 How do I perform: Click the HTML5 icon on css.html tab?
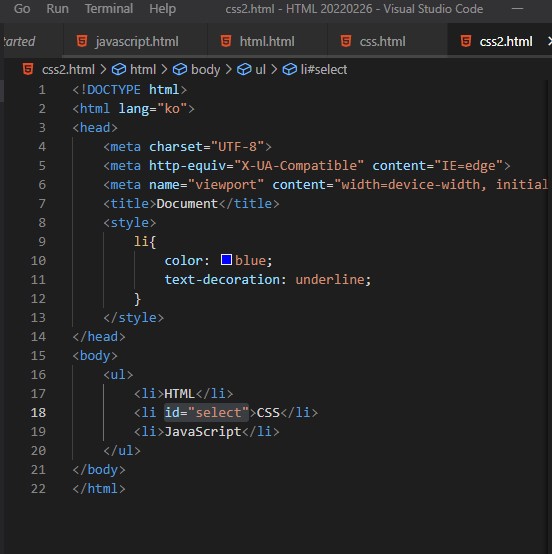(346, 41)
